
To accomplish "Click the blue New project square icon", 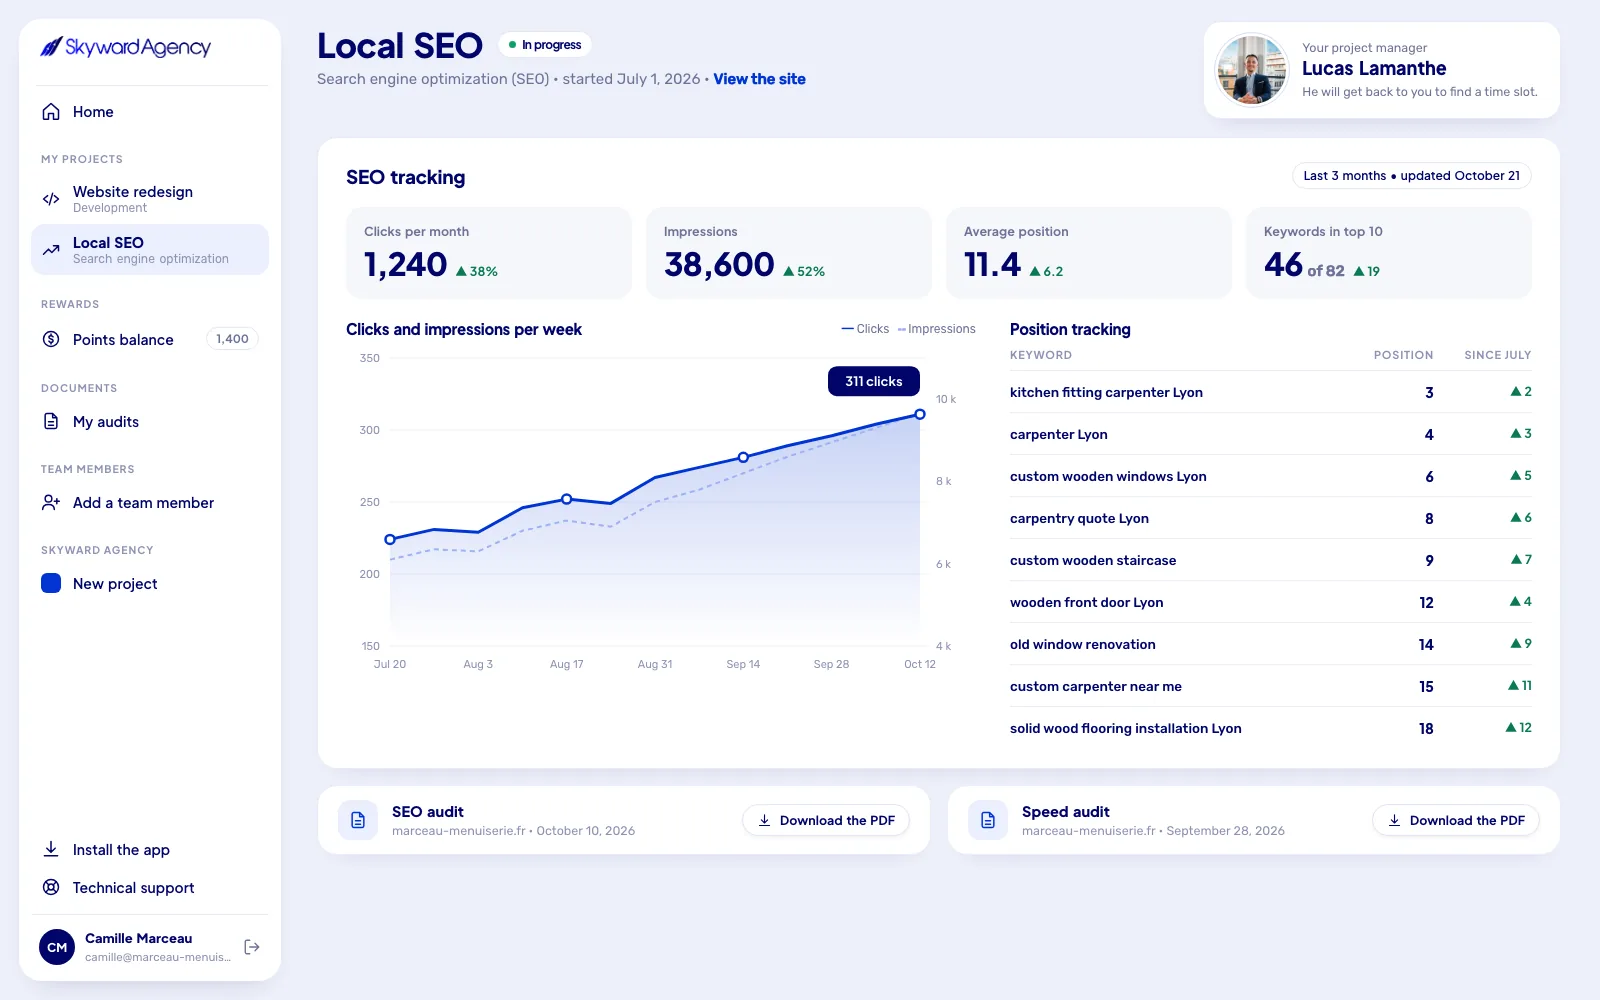I will [x=51, y=583].
